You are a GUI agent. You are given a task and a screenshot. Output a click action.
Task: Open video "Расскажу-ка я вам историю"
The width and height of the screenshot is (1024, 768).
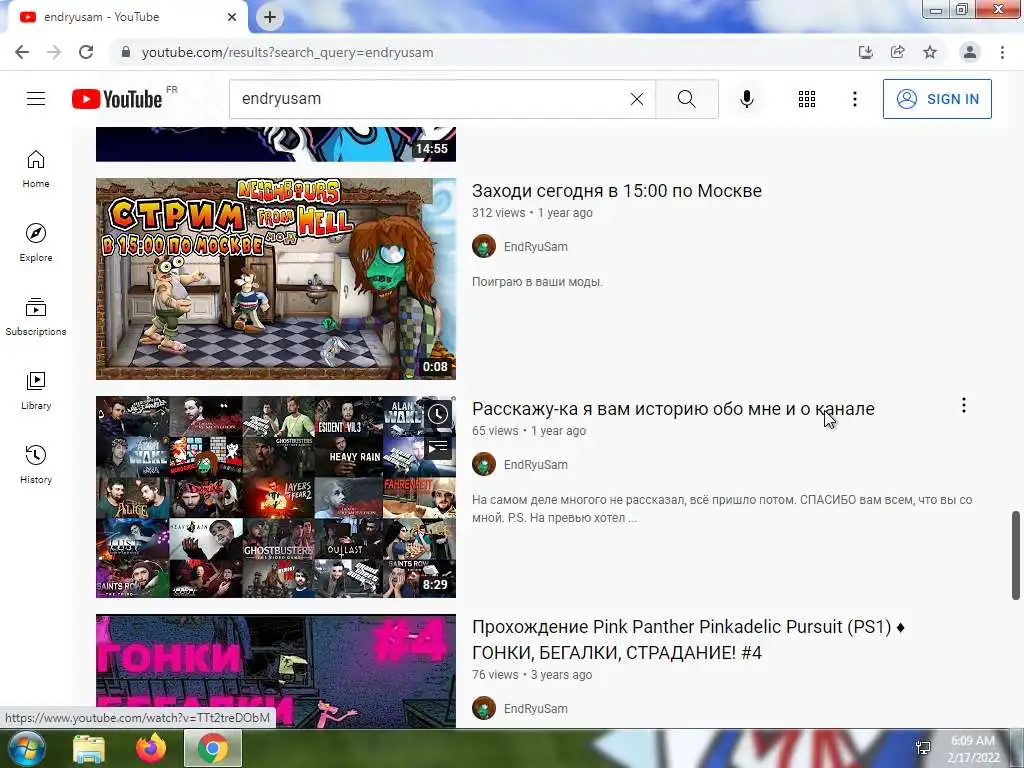(x=673, y=409)
